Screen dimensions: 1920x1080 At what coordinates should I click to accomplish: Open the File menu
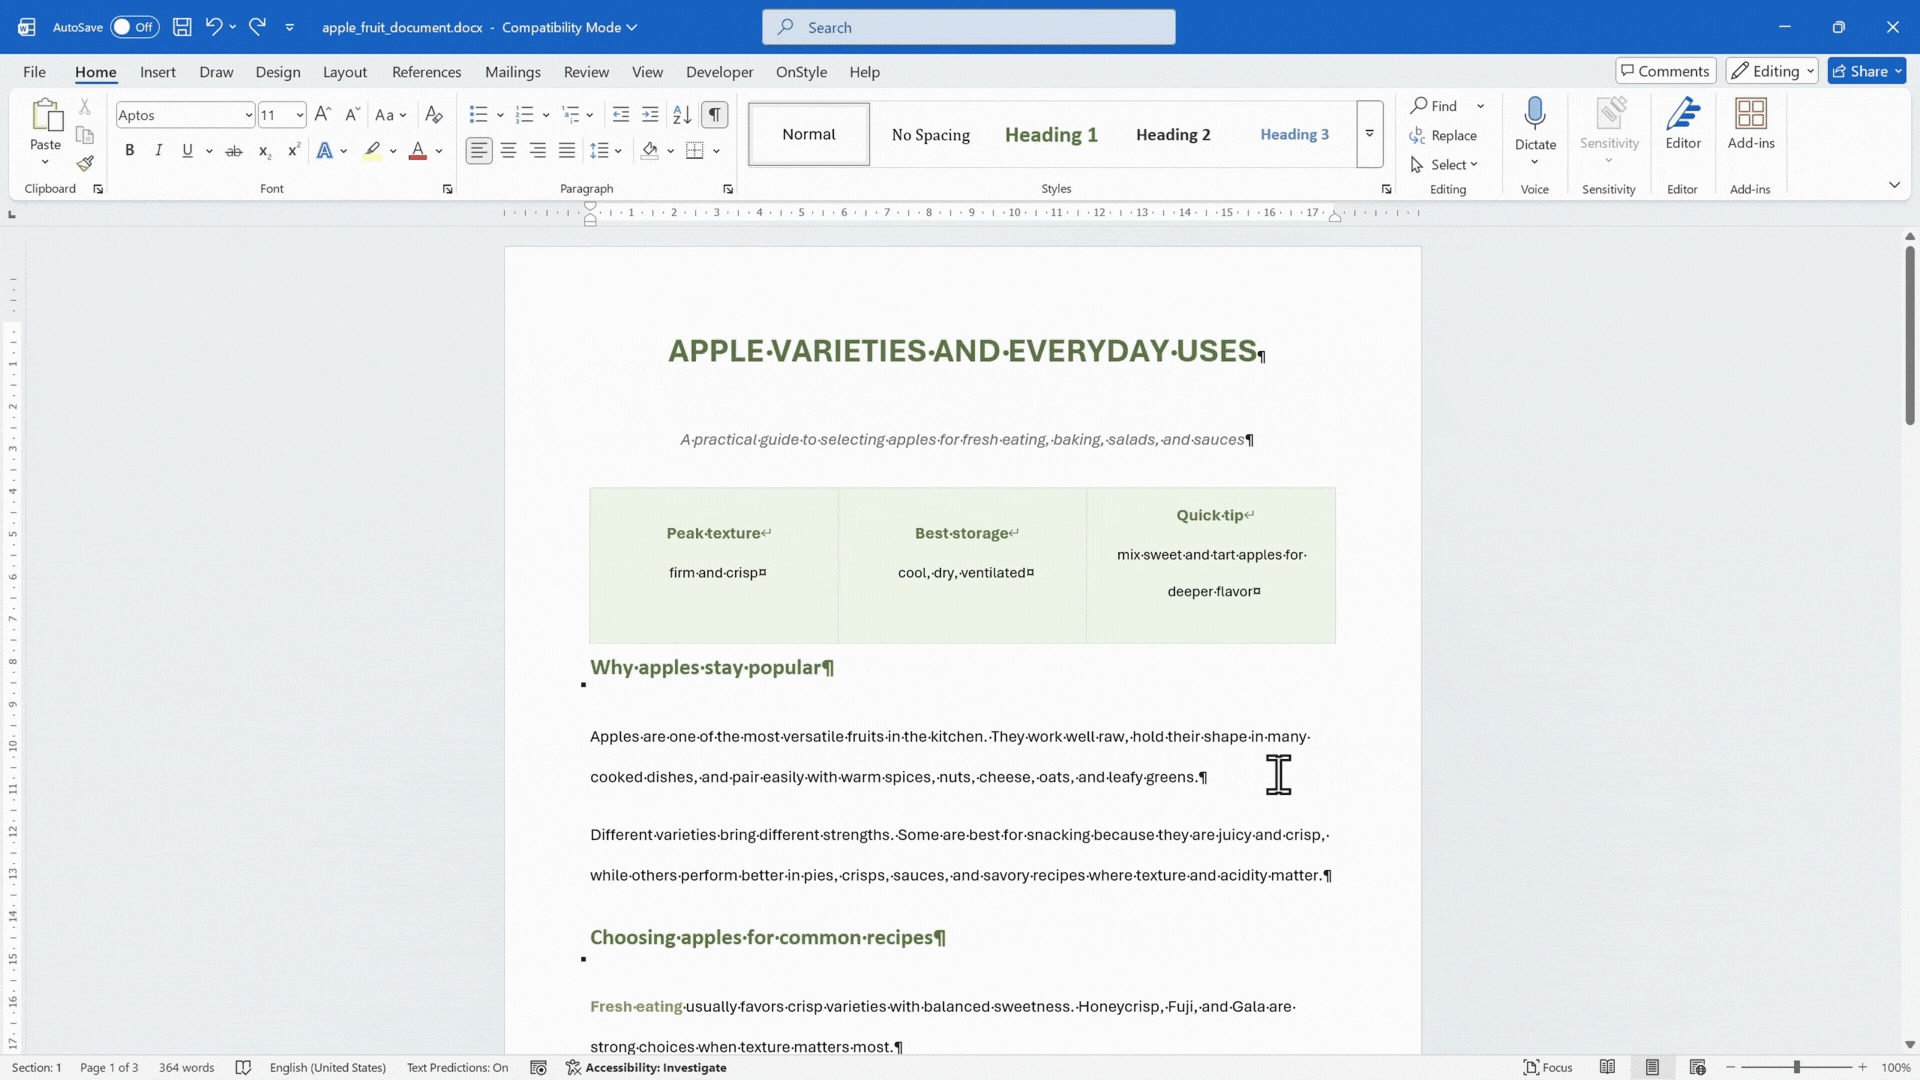pos(34,72)
